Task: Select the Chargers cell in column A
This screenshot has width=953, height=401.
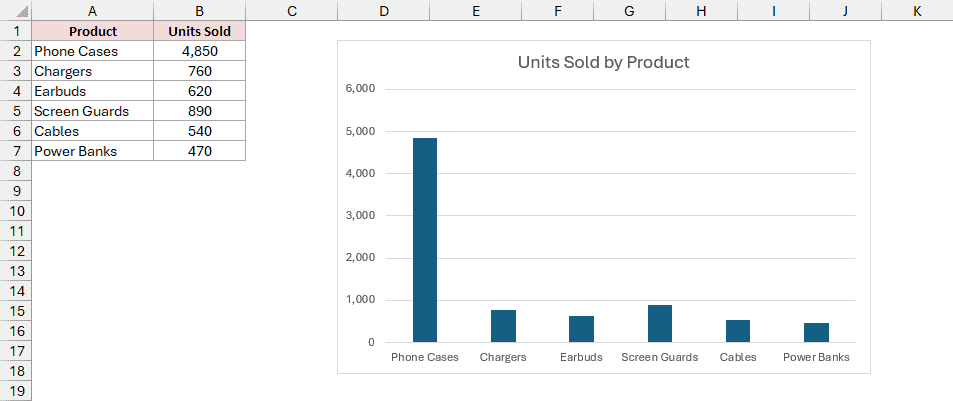Action: pyautogui.click(x=92, y=71)
